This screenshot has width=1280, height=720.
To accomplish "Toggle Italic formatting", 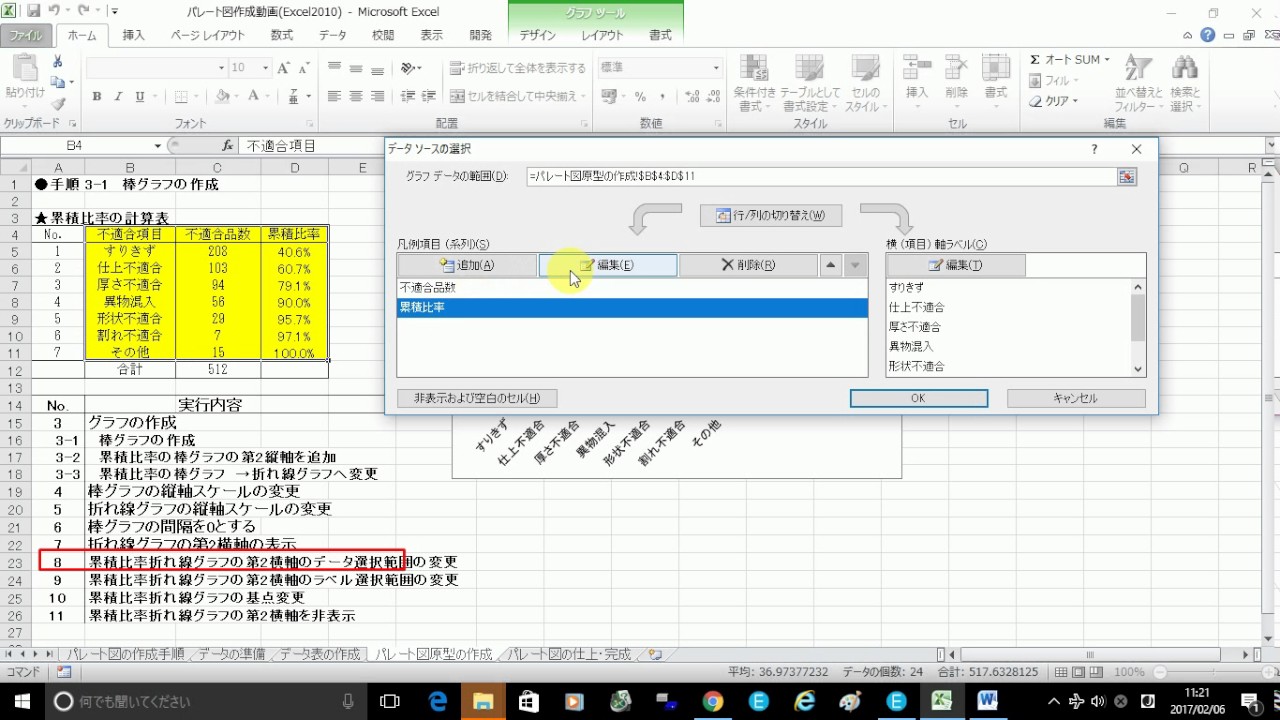I will pyautogui.click(x=118, y=97).
